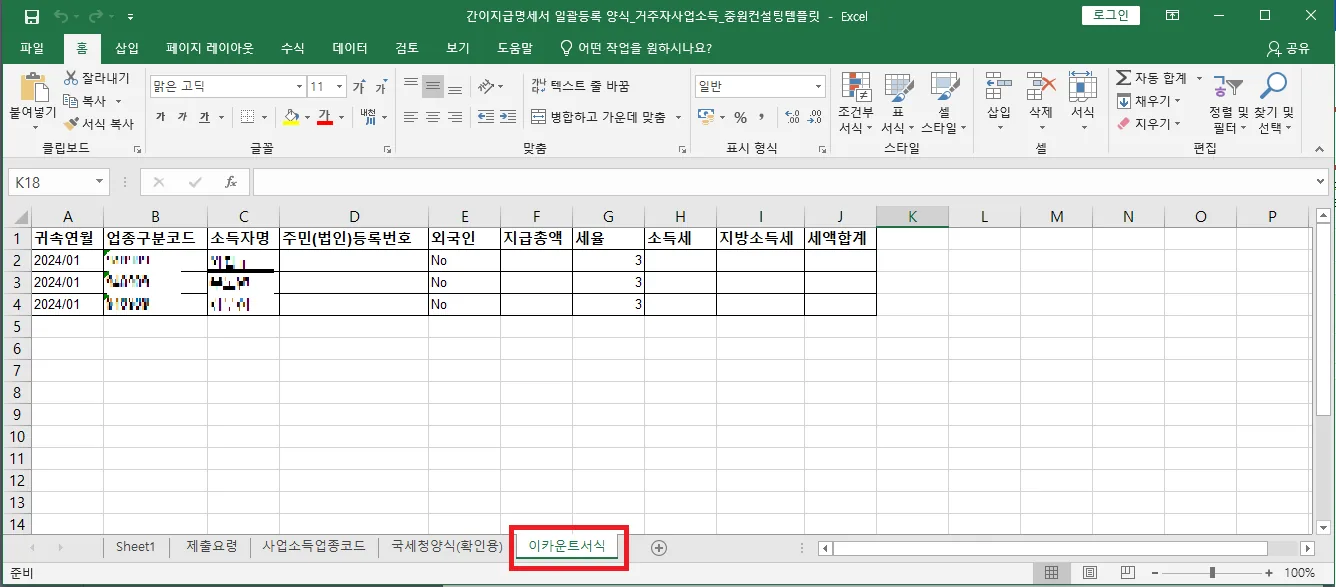The image size is (1336, 587).
Task: Switch to the 제출요령 sheet tab
Action: [212, 547]
